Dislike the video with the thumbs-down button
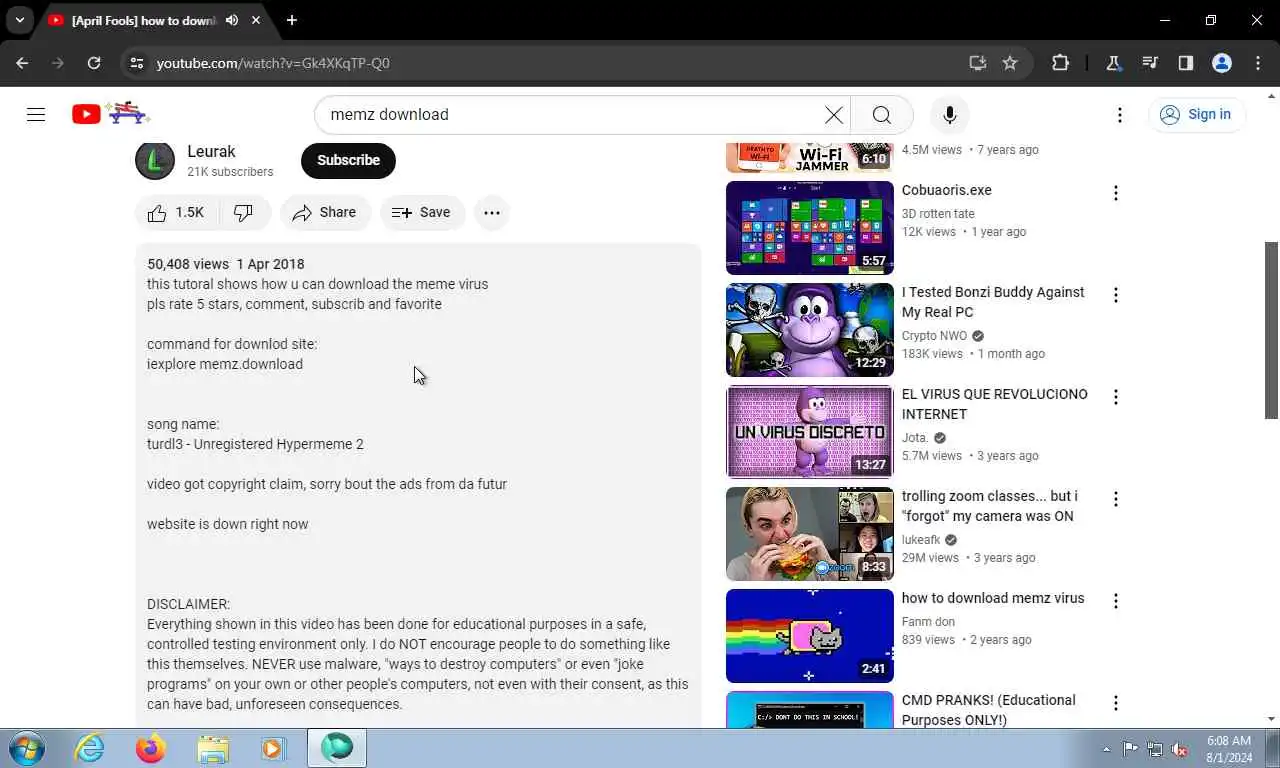This screenshot has height=768, width=1280. tap(244, 212)
